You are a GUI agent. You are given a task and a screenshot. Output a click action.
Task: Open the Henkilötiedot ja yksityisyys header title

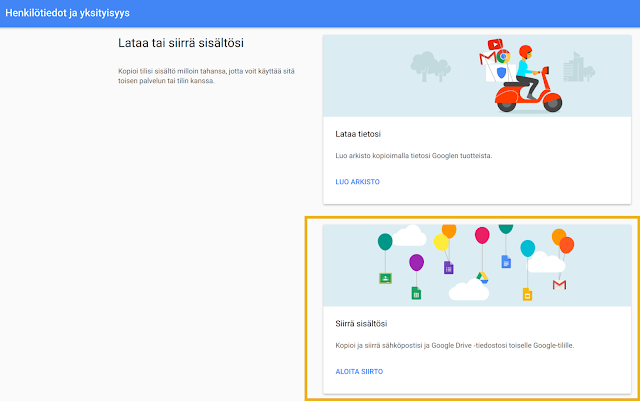(67, 14)
